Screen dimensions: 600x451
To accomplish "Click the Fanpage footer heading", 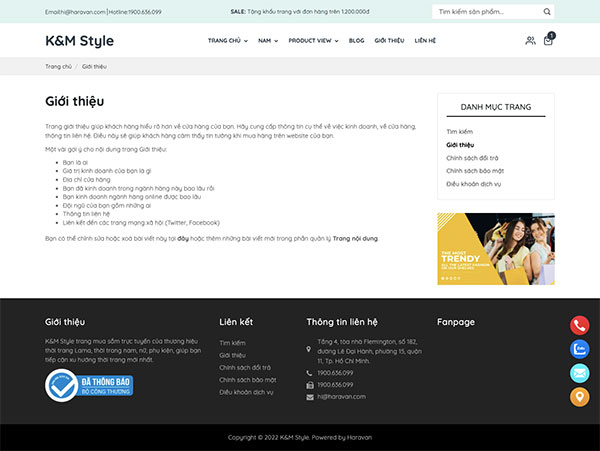I will click(456, 322).
